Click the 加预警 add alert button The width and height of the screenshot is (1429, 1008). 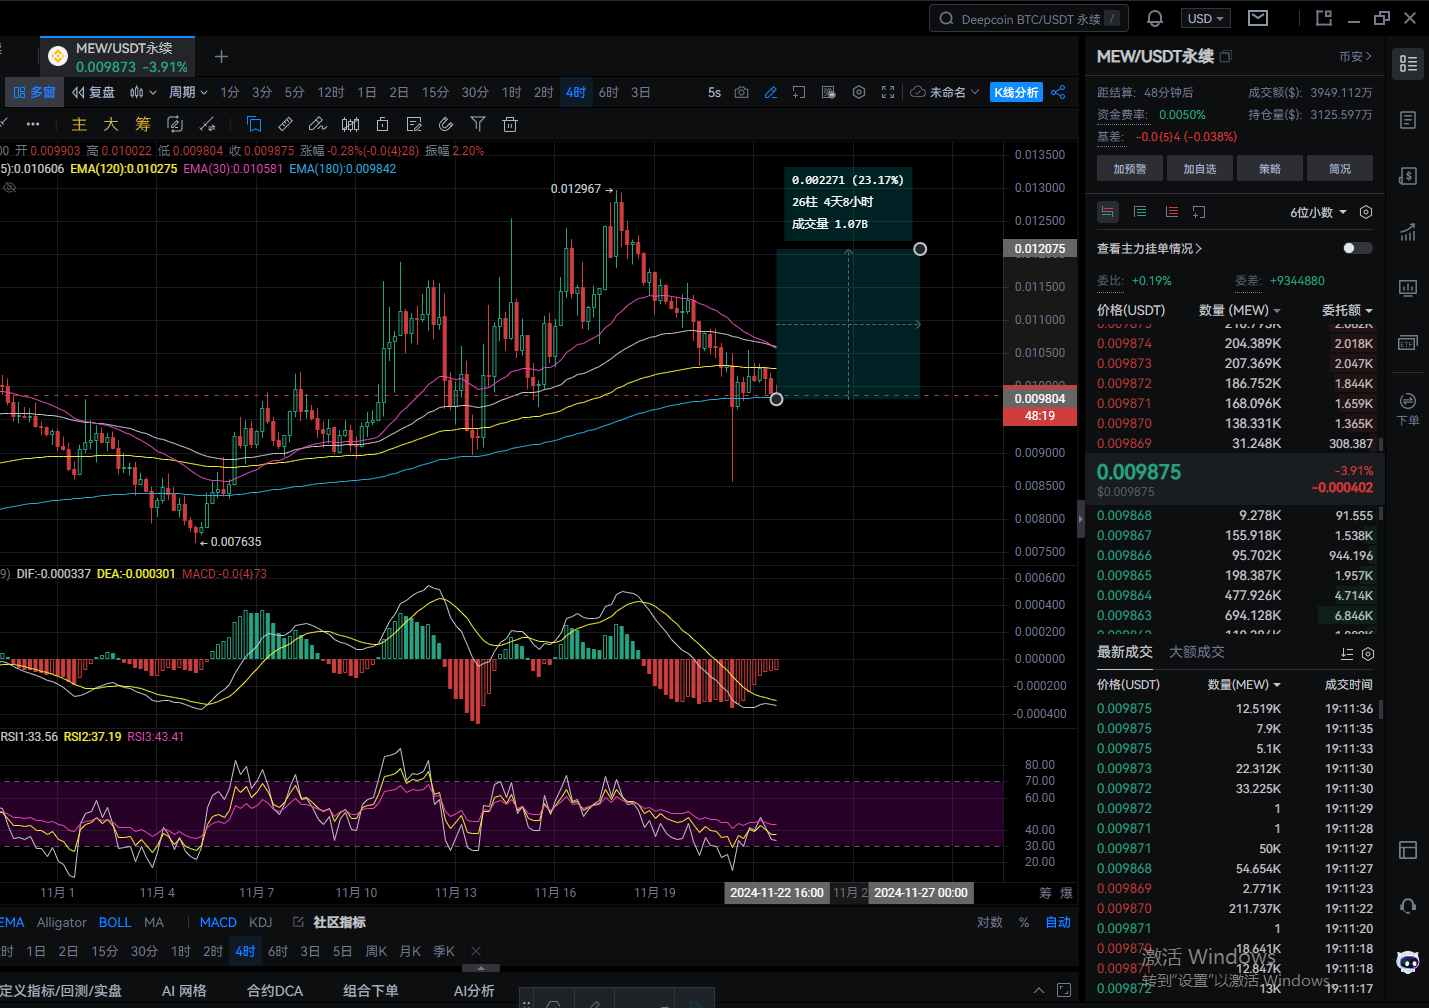pos(1130,168)
